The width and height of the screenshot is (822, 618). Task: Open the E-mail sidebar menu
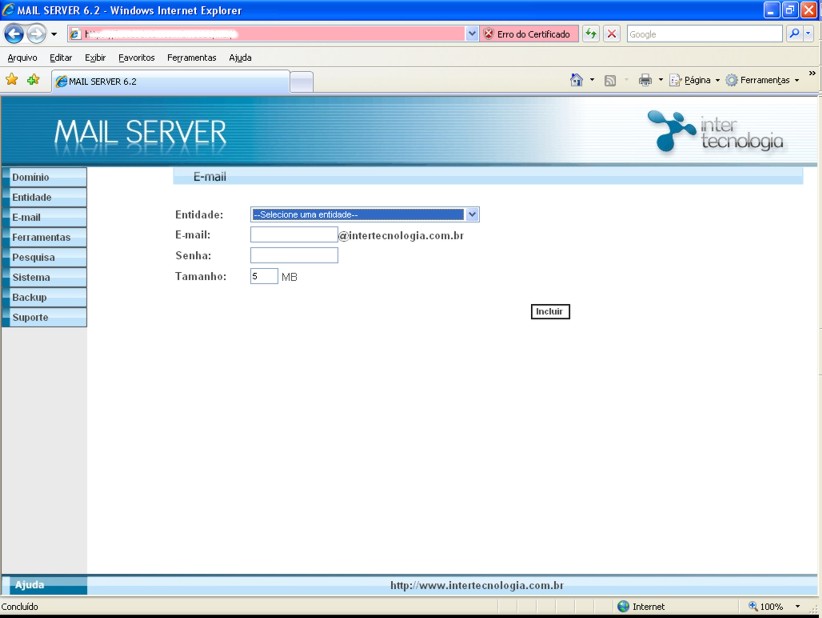click(x=45, y=217)
